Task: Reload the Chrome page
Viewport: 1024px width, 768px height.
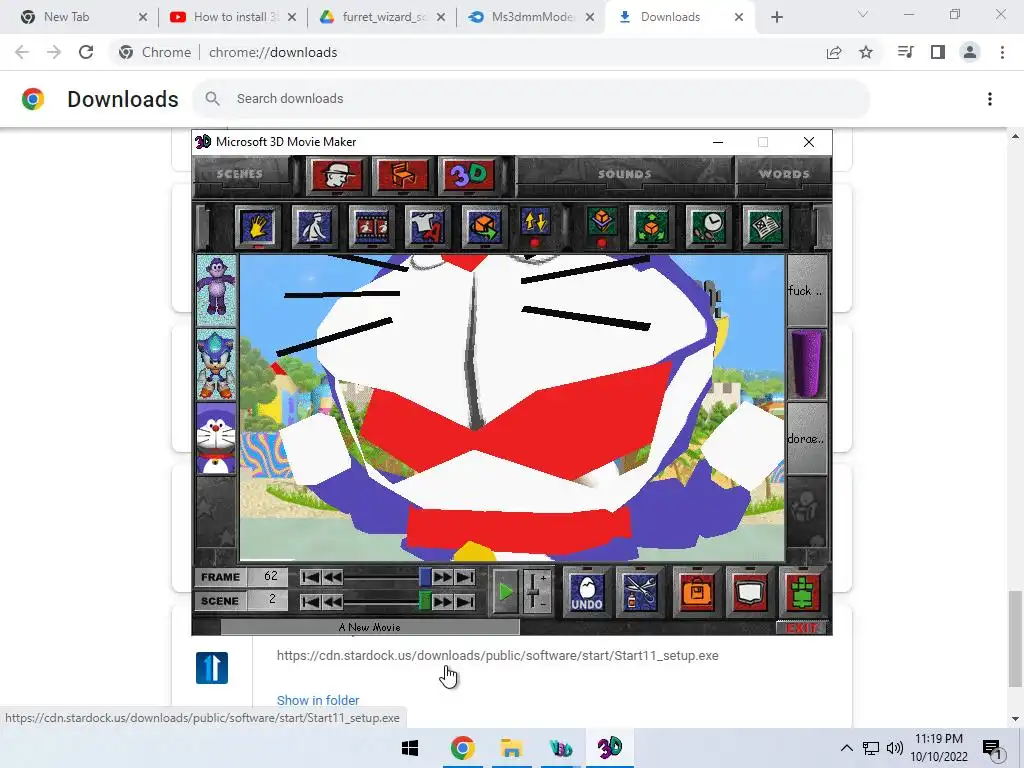Action: [x=86, y=52]
